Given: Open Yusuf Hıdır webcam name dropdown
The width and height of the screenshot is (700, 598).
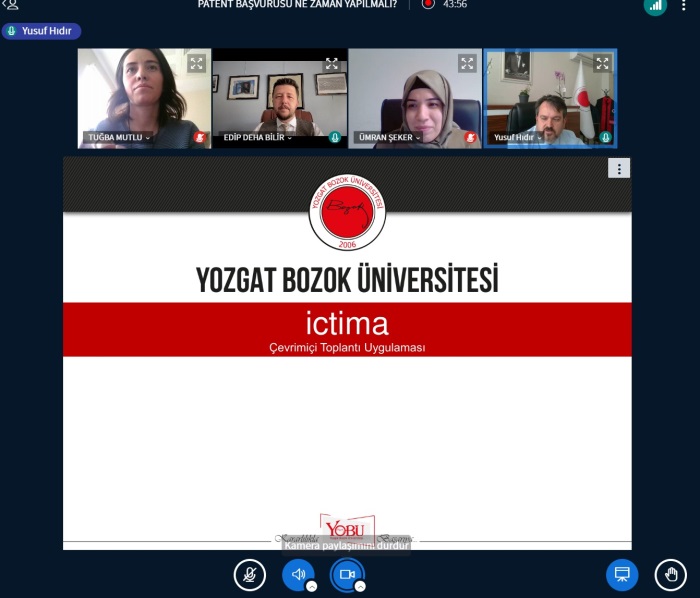Looking at the screenshot, I should (517, 137).
